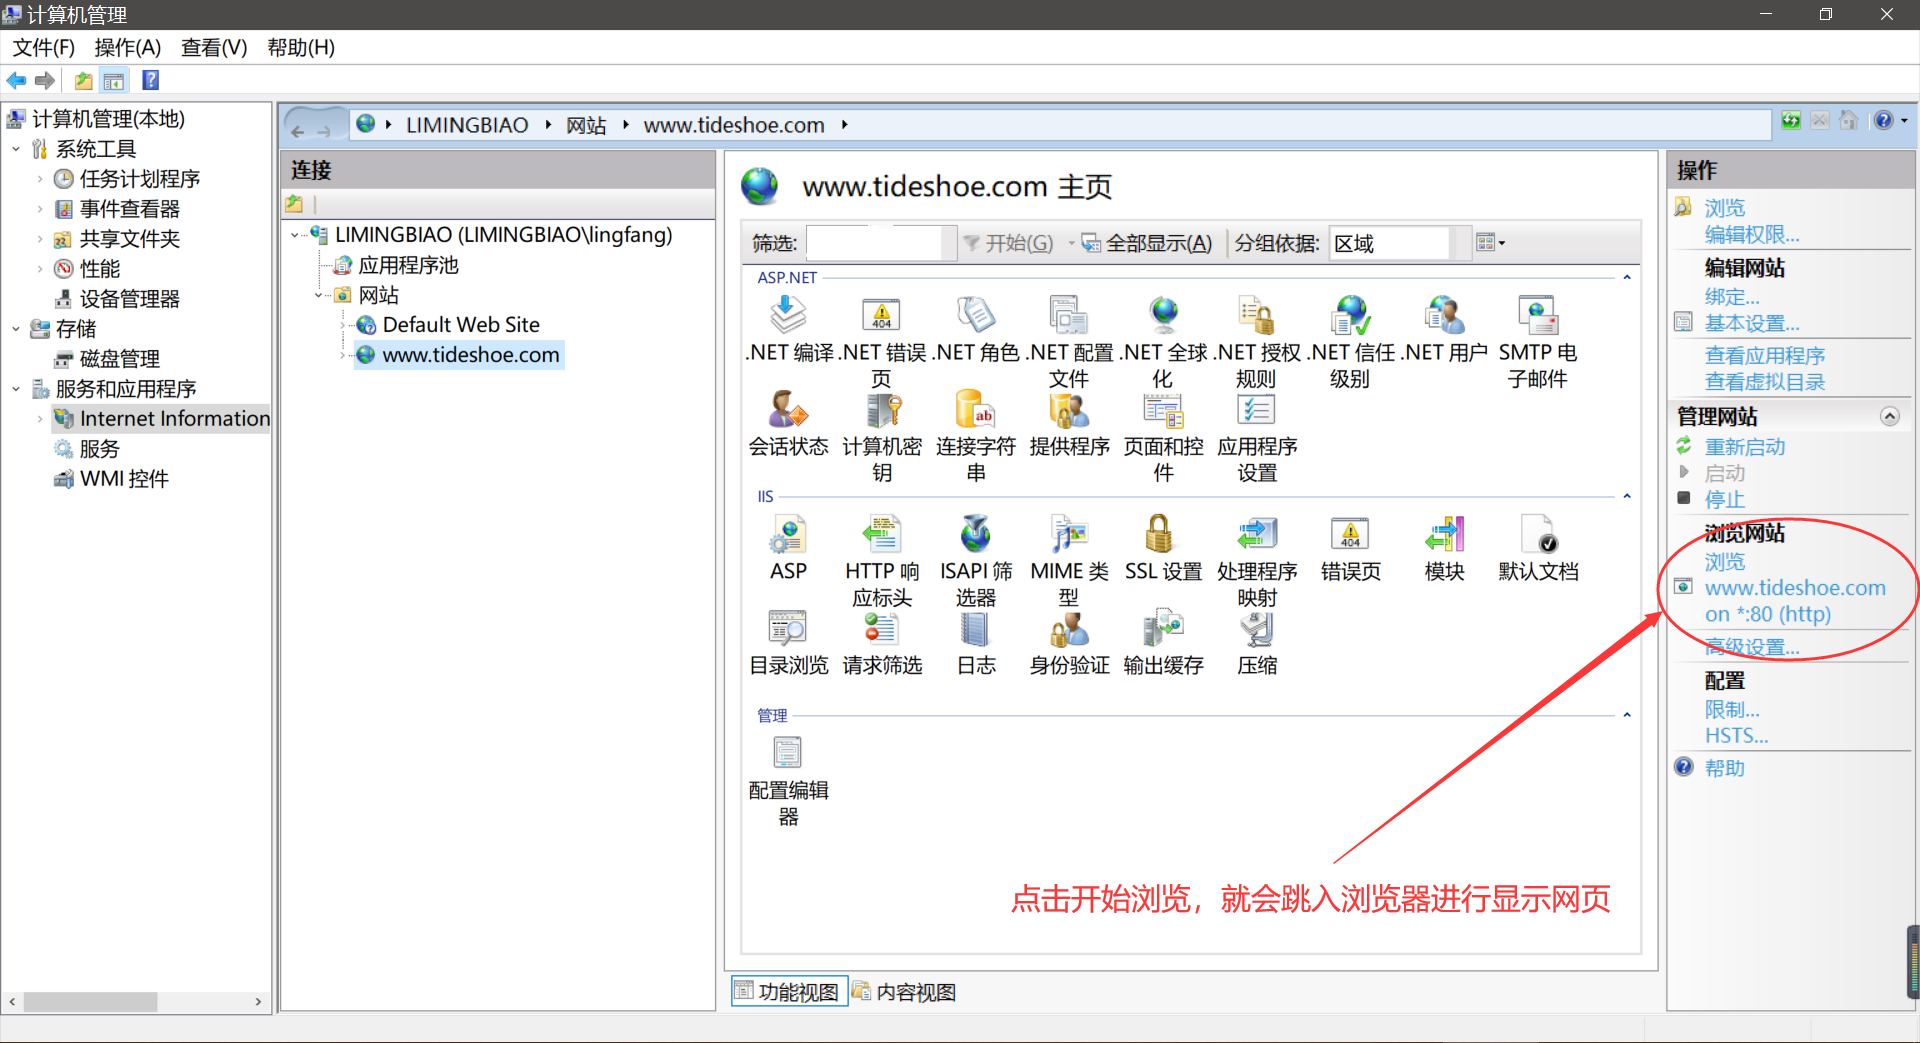1920x1043 pixels.
Task: Collapse the ASP.NET group section
Action: 1627,277
